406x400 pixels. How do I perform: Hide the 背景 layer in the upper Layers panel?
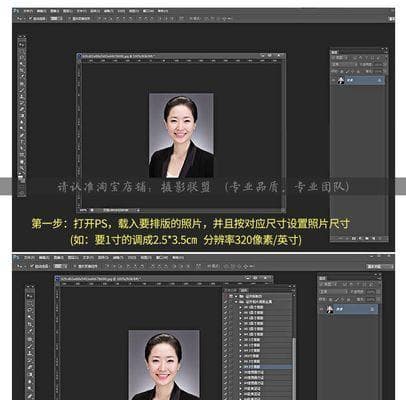click(334, 80)
